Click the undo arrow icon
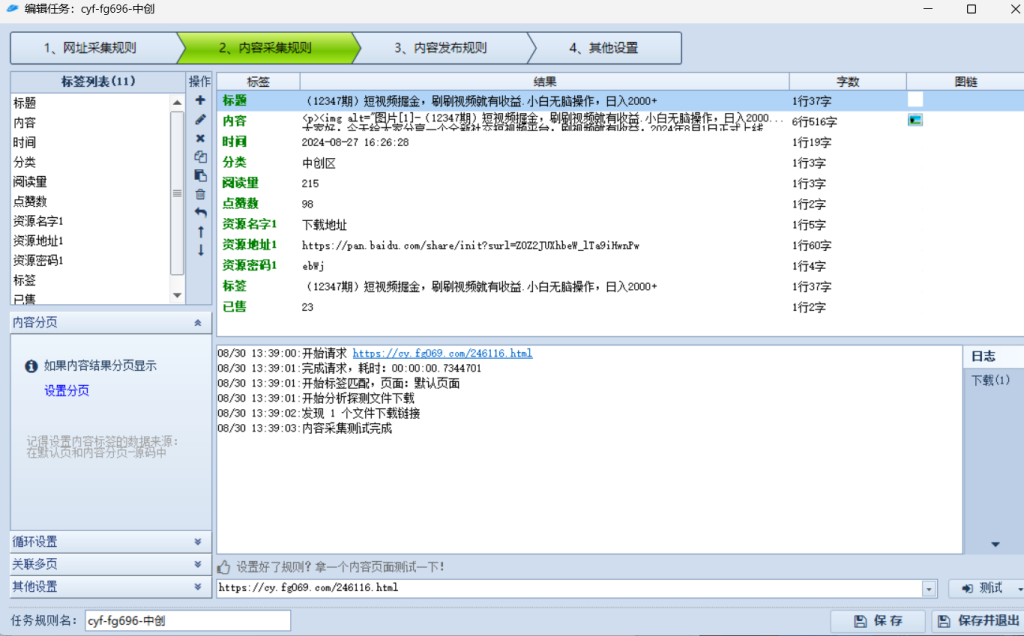The image size is (1024, 636). tap(200, 213)
